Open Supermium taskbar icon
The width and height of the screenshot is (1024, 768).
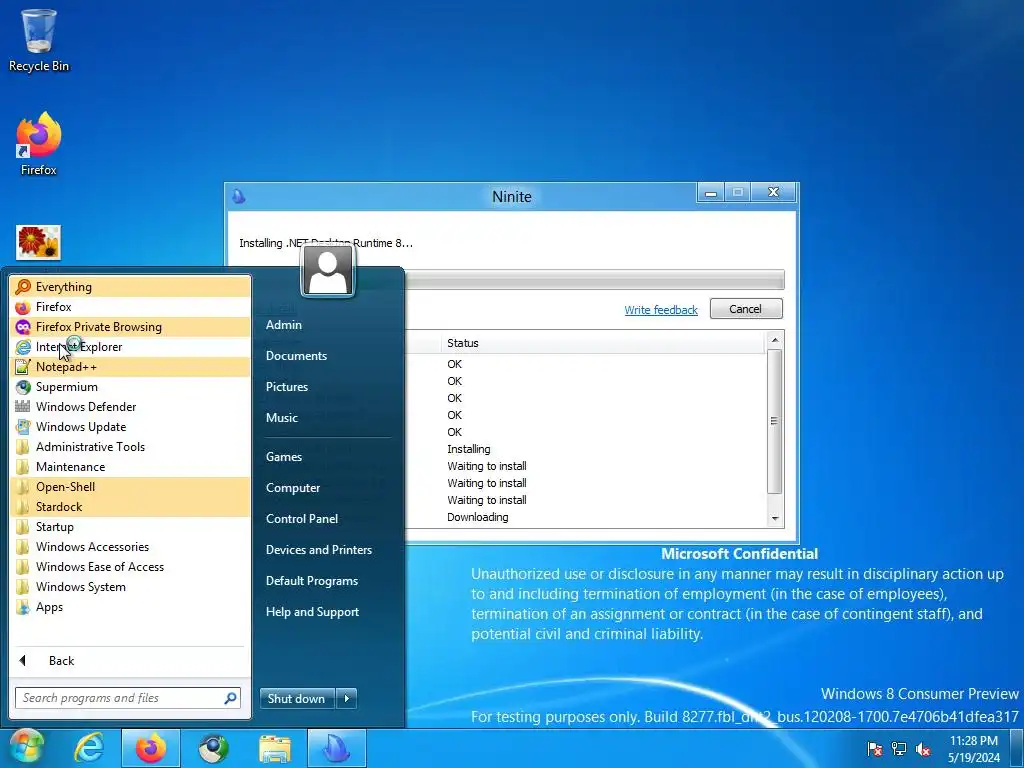[214, 748]
